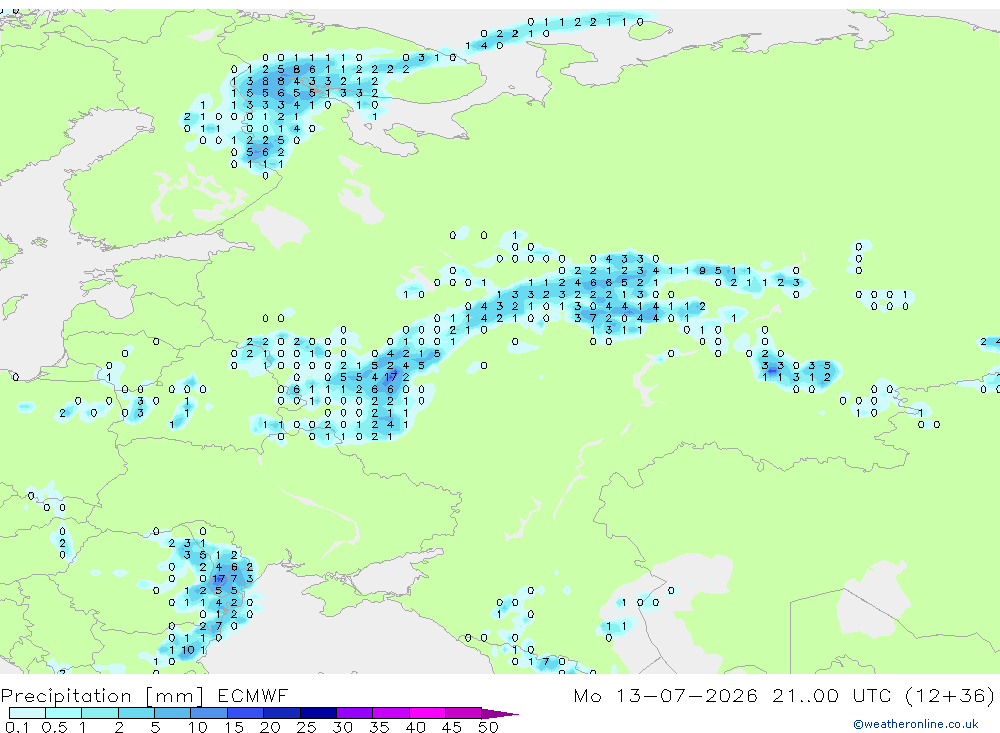Pick the 10–15 mm blue legend swatch
The image size is (1000, 733).
pos(209,713)
